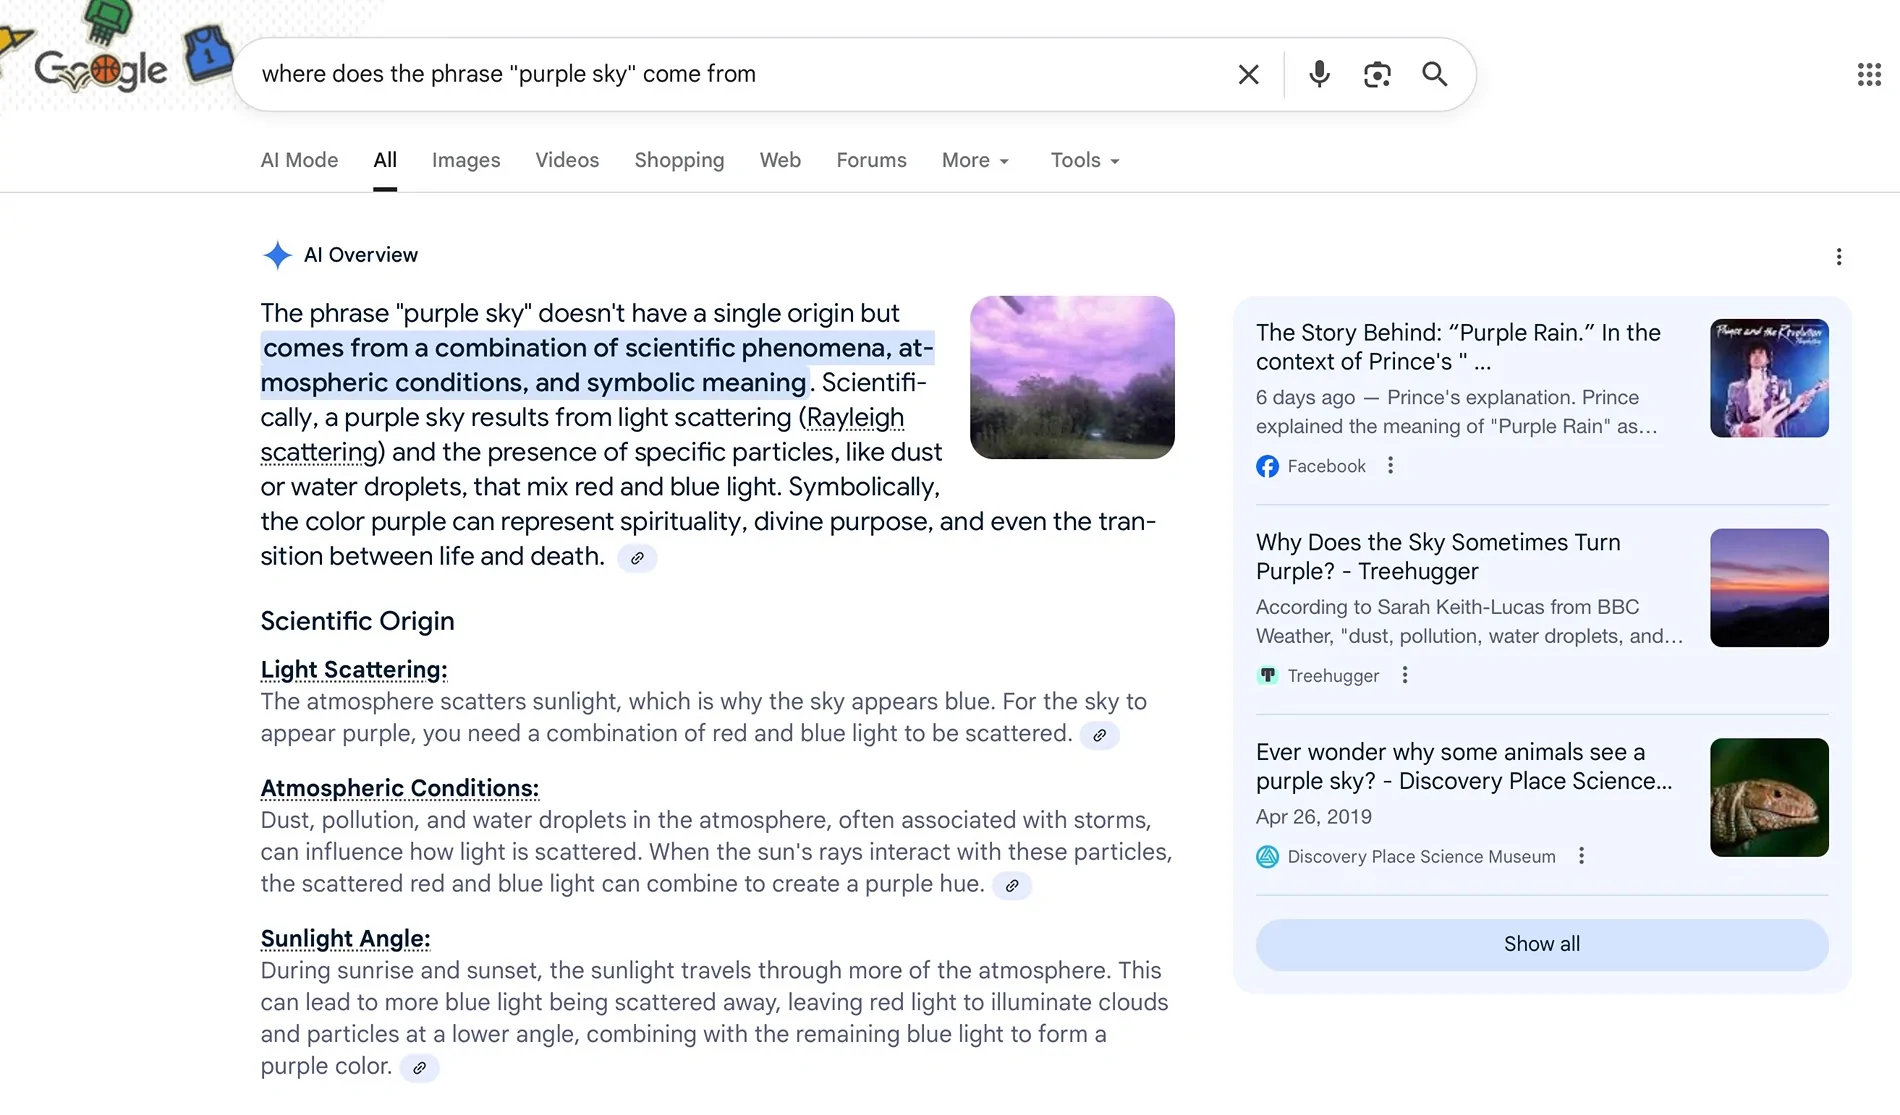This screenshot has width=1900, height=1115.
Task: Open source link icon after 'life and death'
Action: pos(637,558)
